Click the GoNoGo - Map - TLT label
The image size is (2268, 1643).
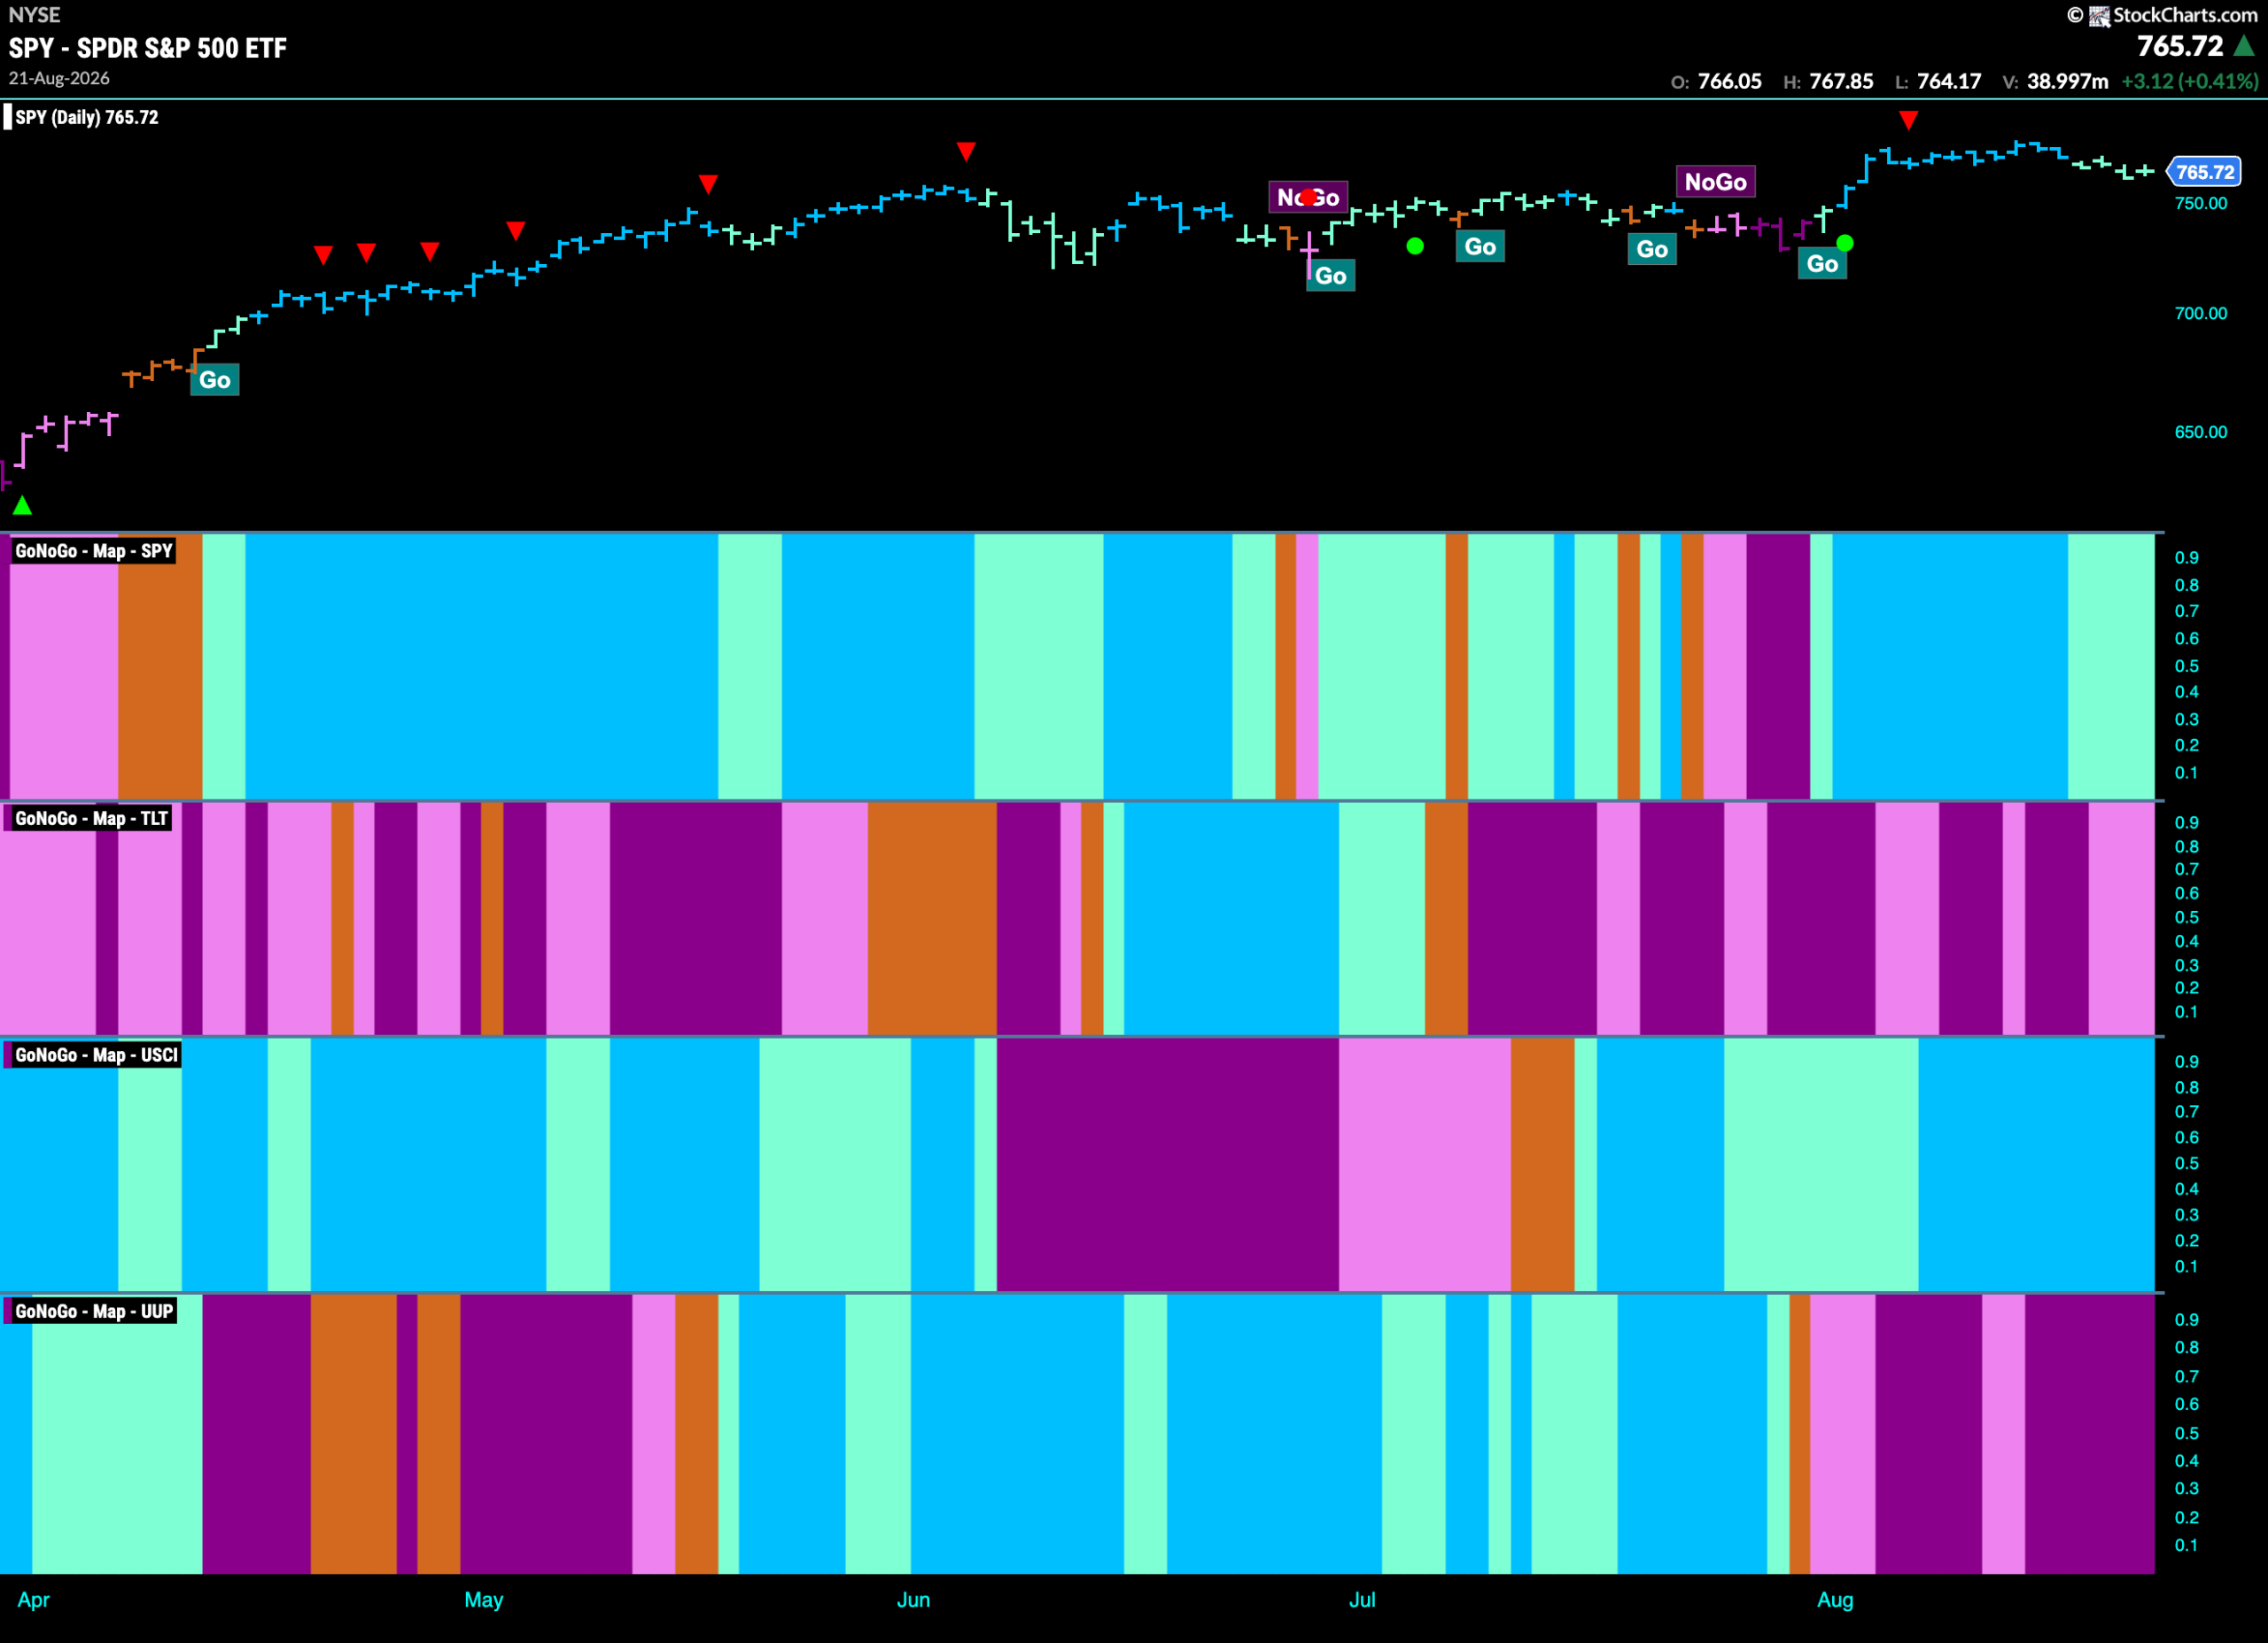(92, 819)
